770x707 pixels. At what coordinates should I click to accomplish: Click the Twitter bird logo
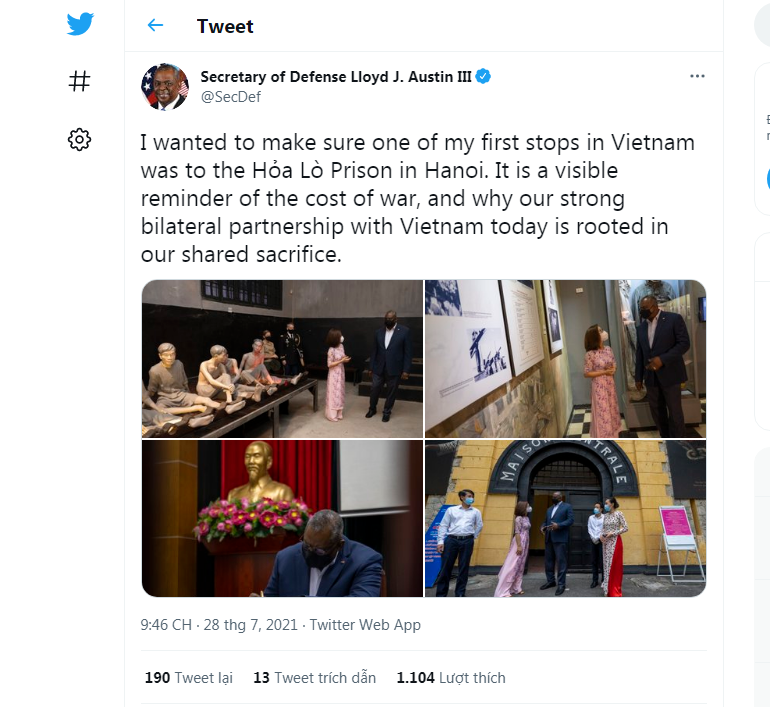click(80, 24)
